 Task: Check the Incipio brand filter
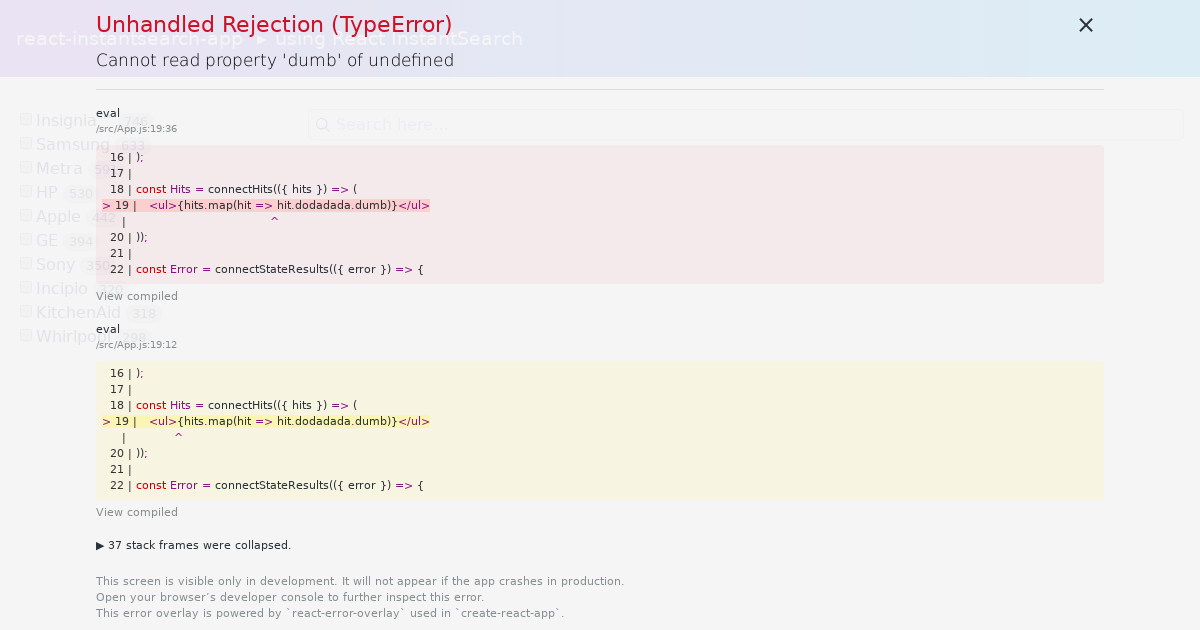[25, 286]
